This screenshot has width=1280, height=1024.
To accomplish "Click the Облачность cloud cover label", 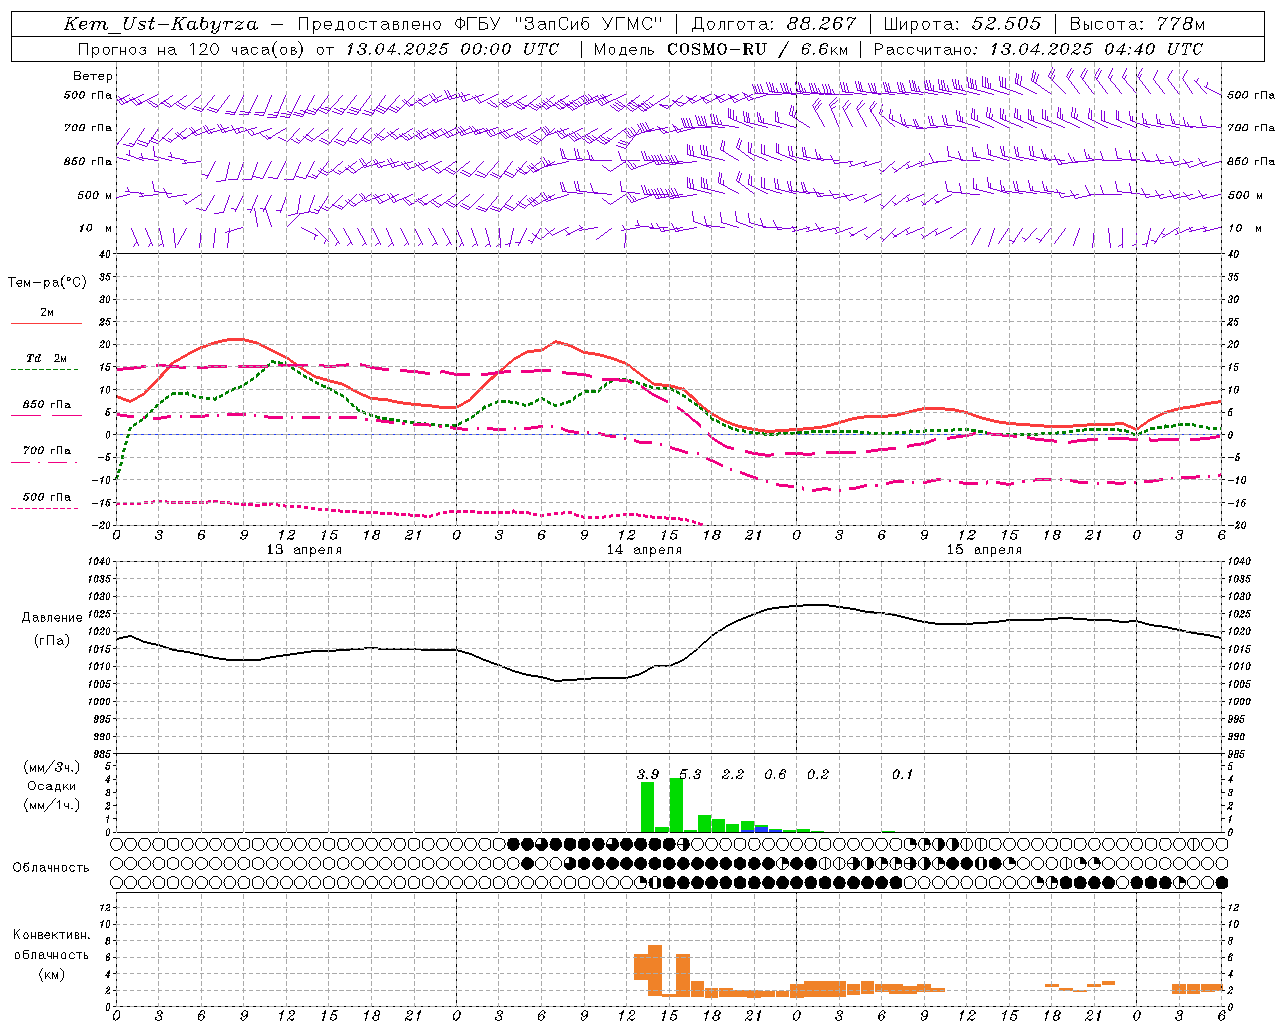I will coord(51,867).
